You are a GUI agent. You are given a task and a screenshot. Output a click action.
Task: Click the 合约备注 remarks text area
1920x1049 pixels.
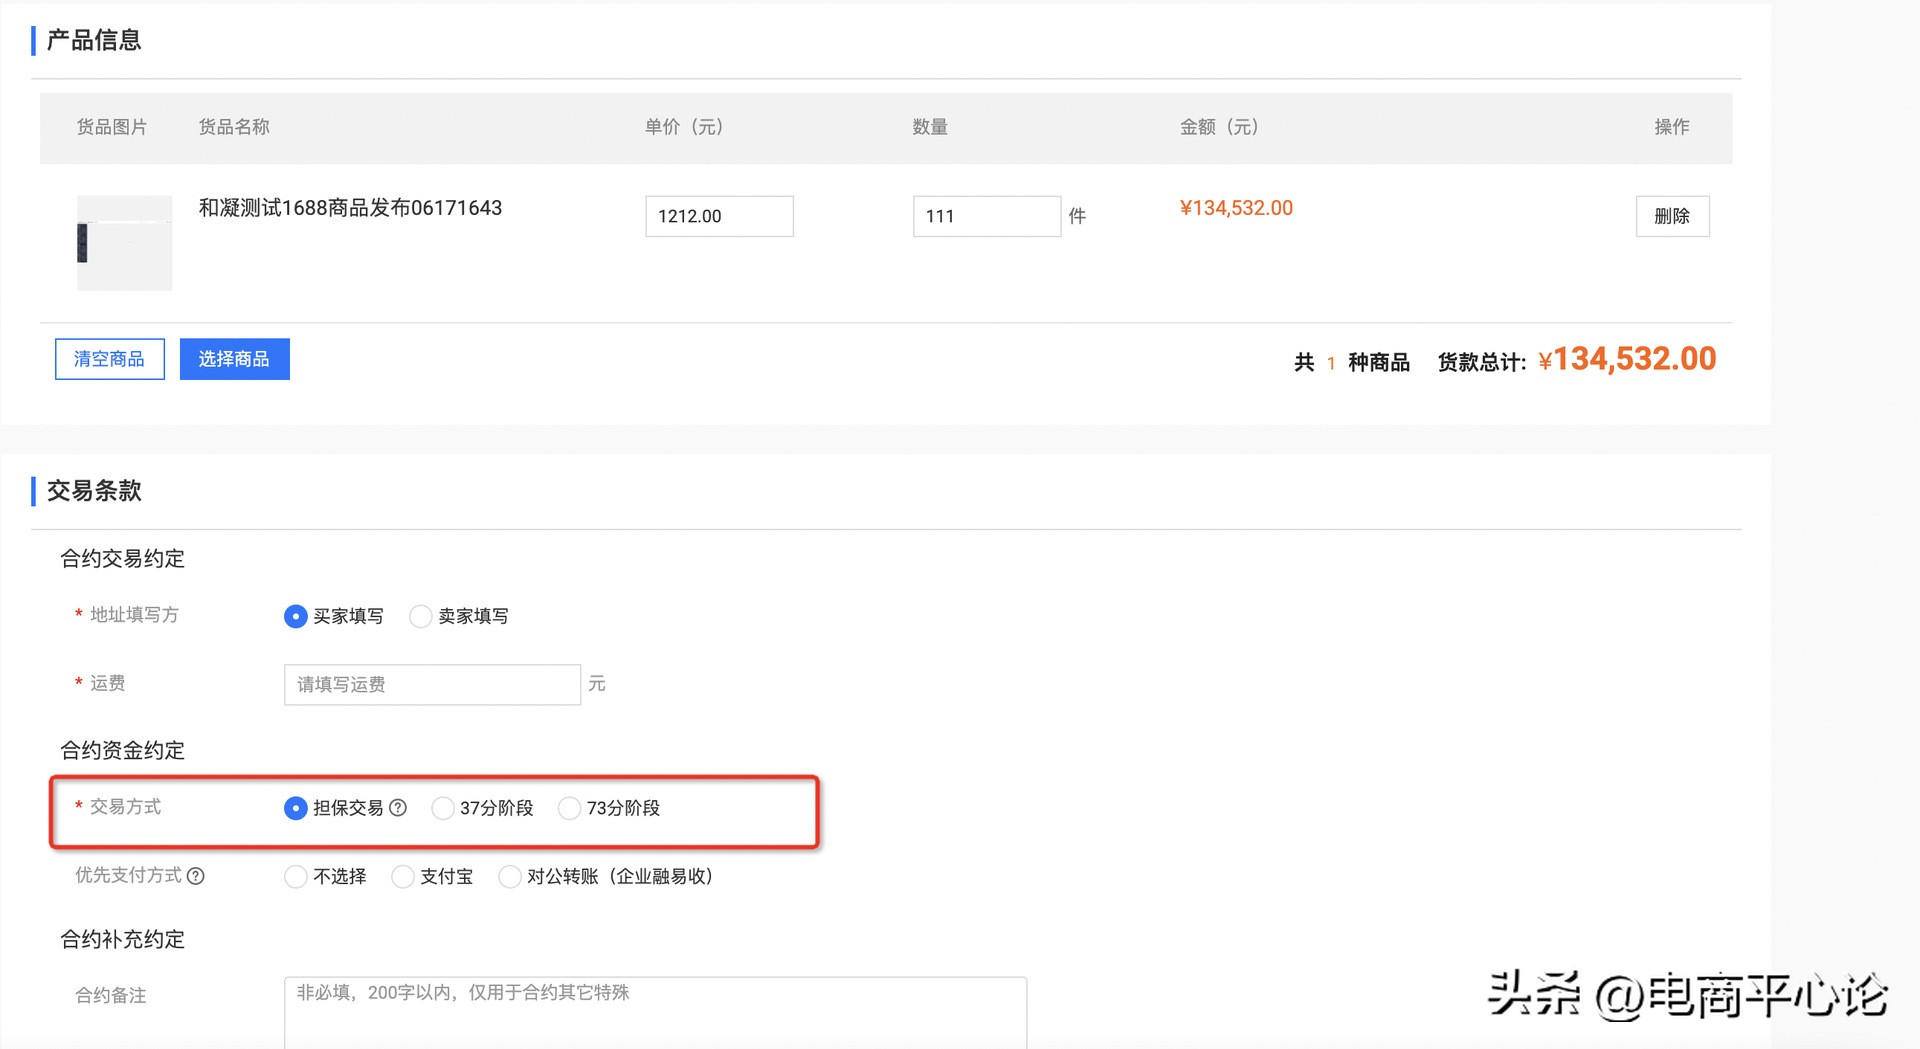pyautogui.click(x=655, y=1012)
